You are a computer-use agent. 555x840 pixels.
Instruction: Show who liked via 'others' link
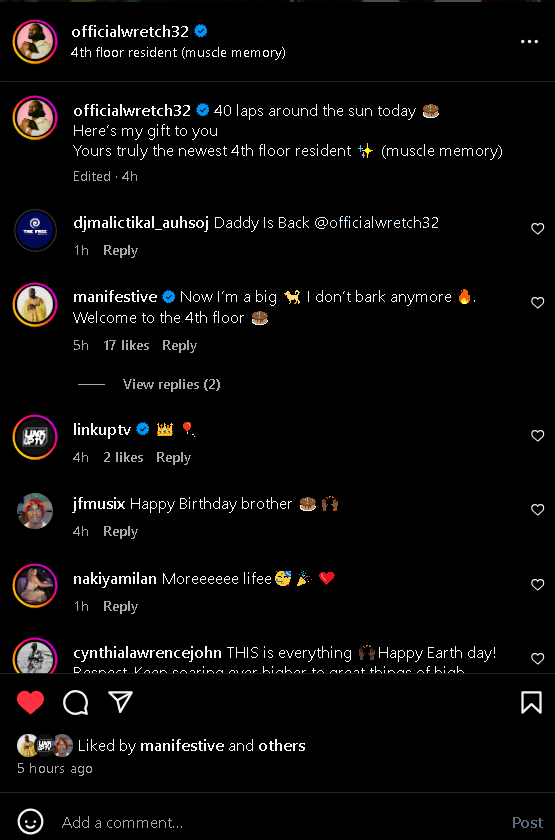tap(282, 746)
